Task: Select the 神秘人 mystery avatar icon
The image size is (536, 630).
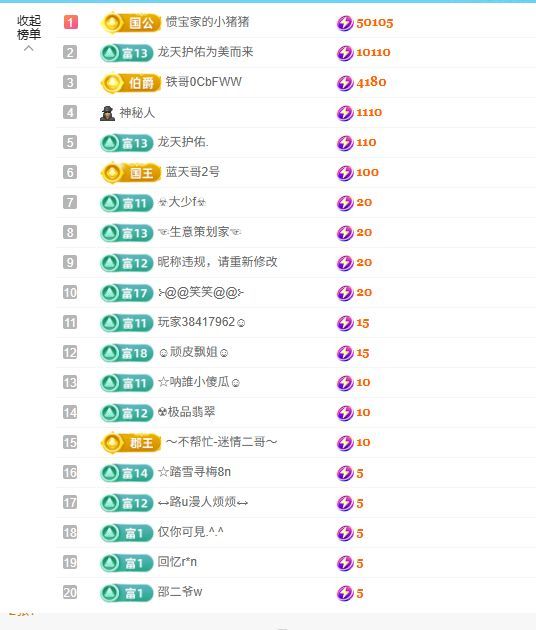Action: pos(107,113)
